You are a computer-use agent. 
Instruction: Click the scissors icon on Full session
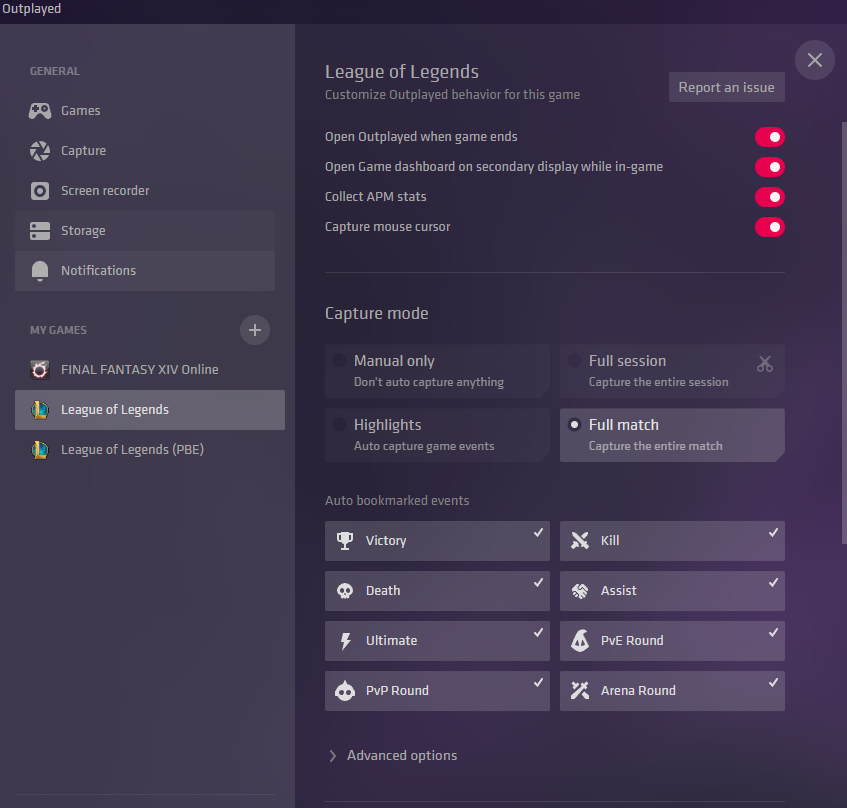pyautogui.click(x=765, y=363)
